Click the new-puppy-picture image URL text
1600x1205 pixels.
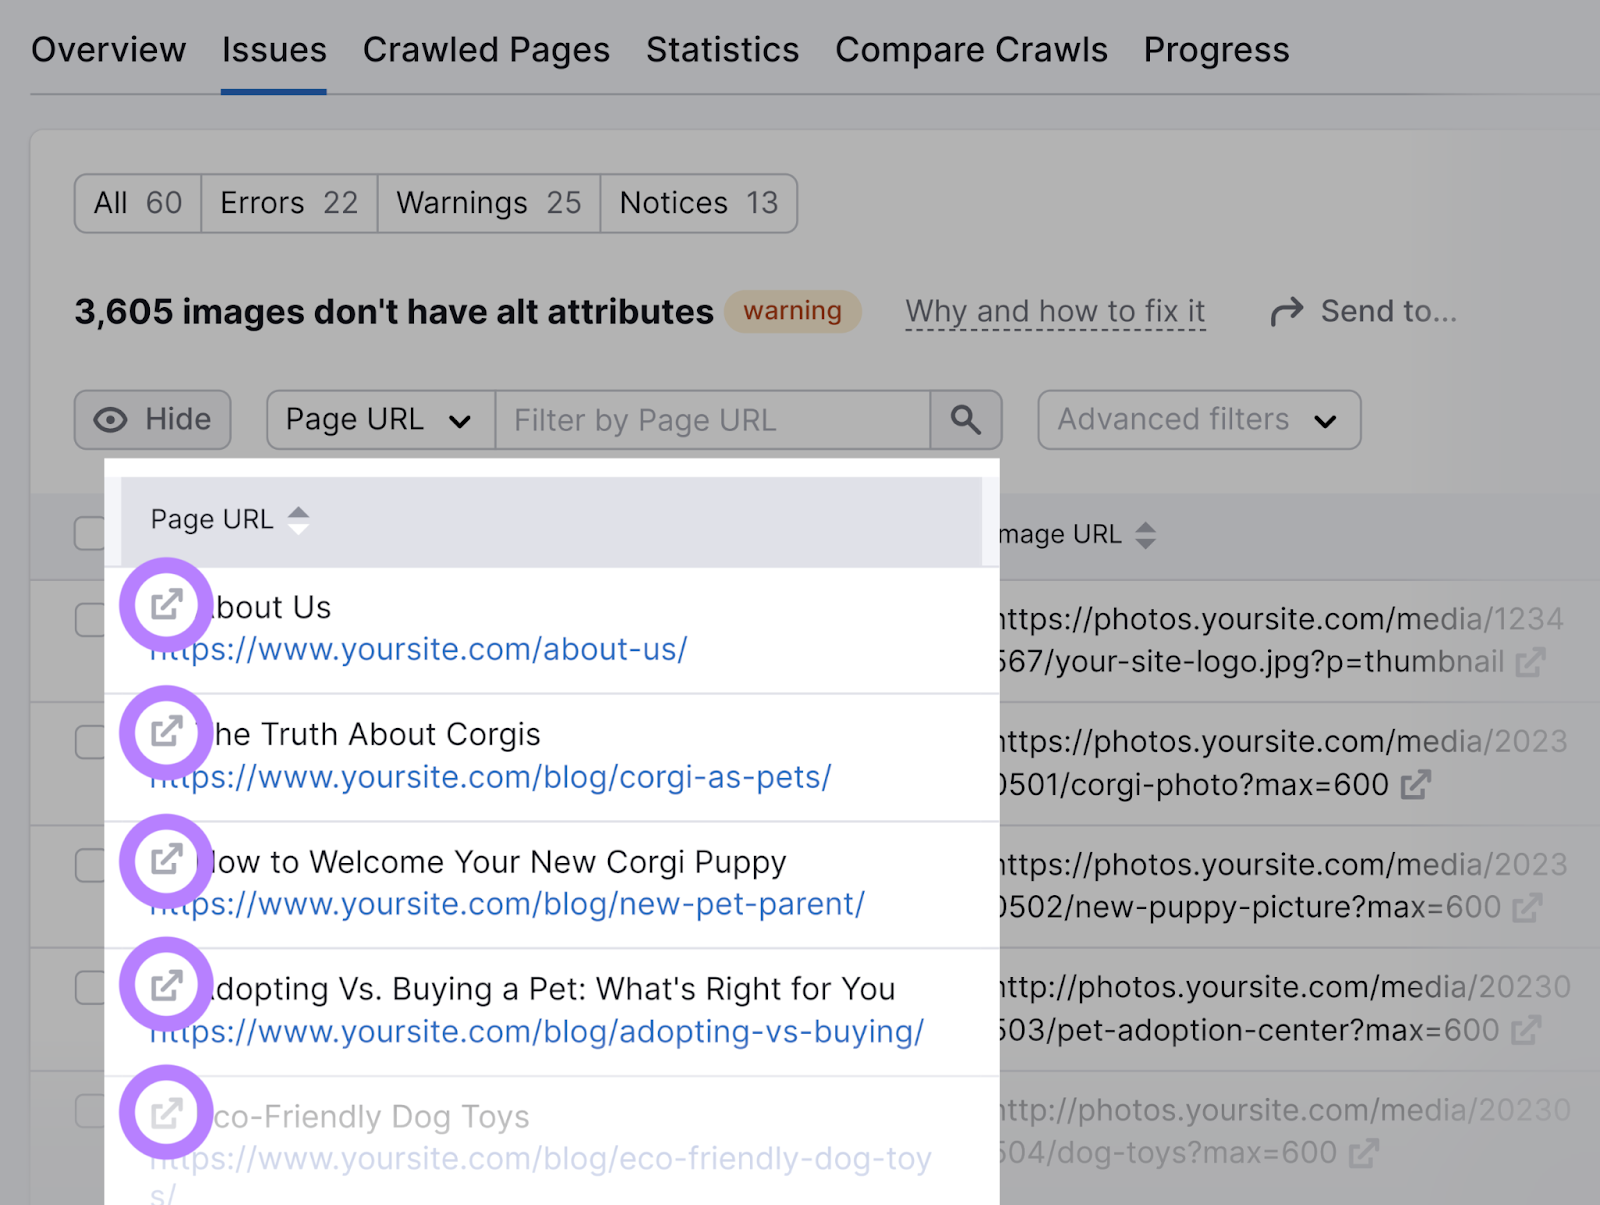(1282, 887)
